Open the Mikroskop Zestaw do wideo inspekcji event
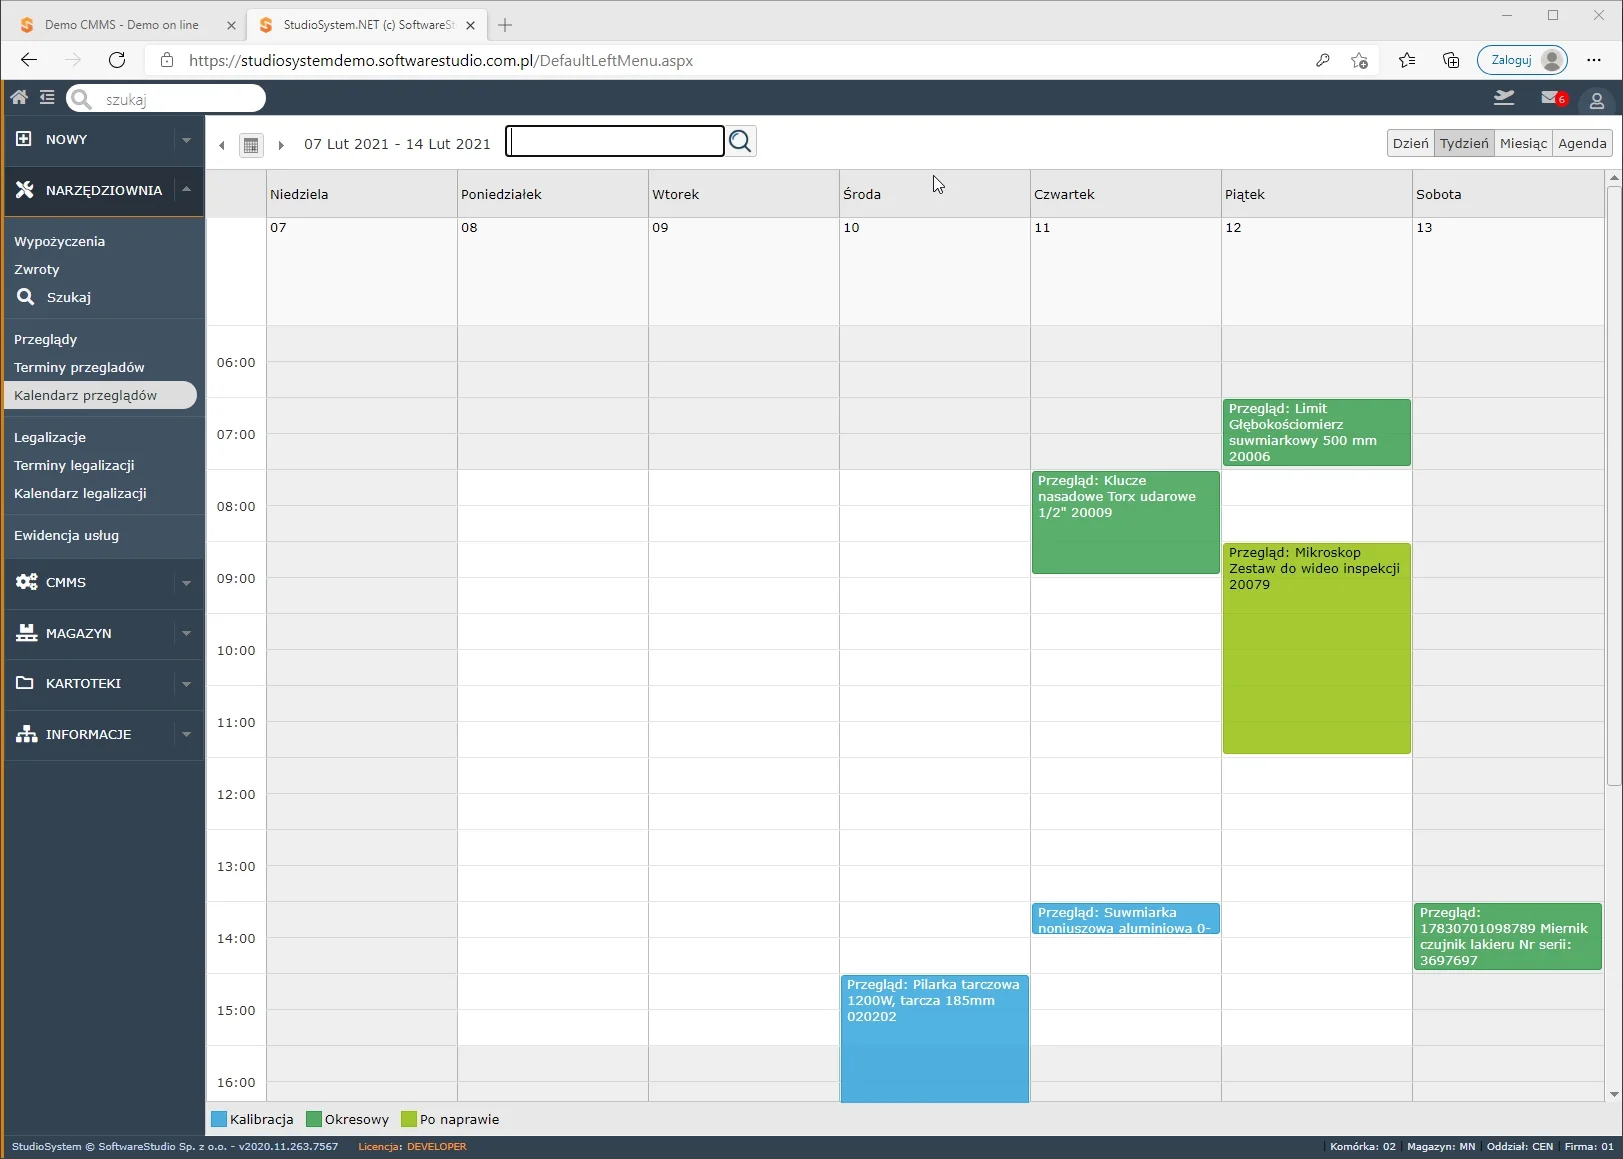This screenshot has width=1623, height=1159. (1316, 648)
